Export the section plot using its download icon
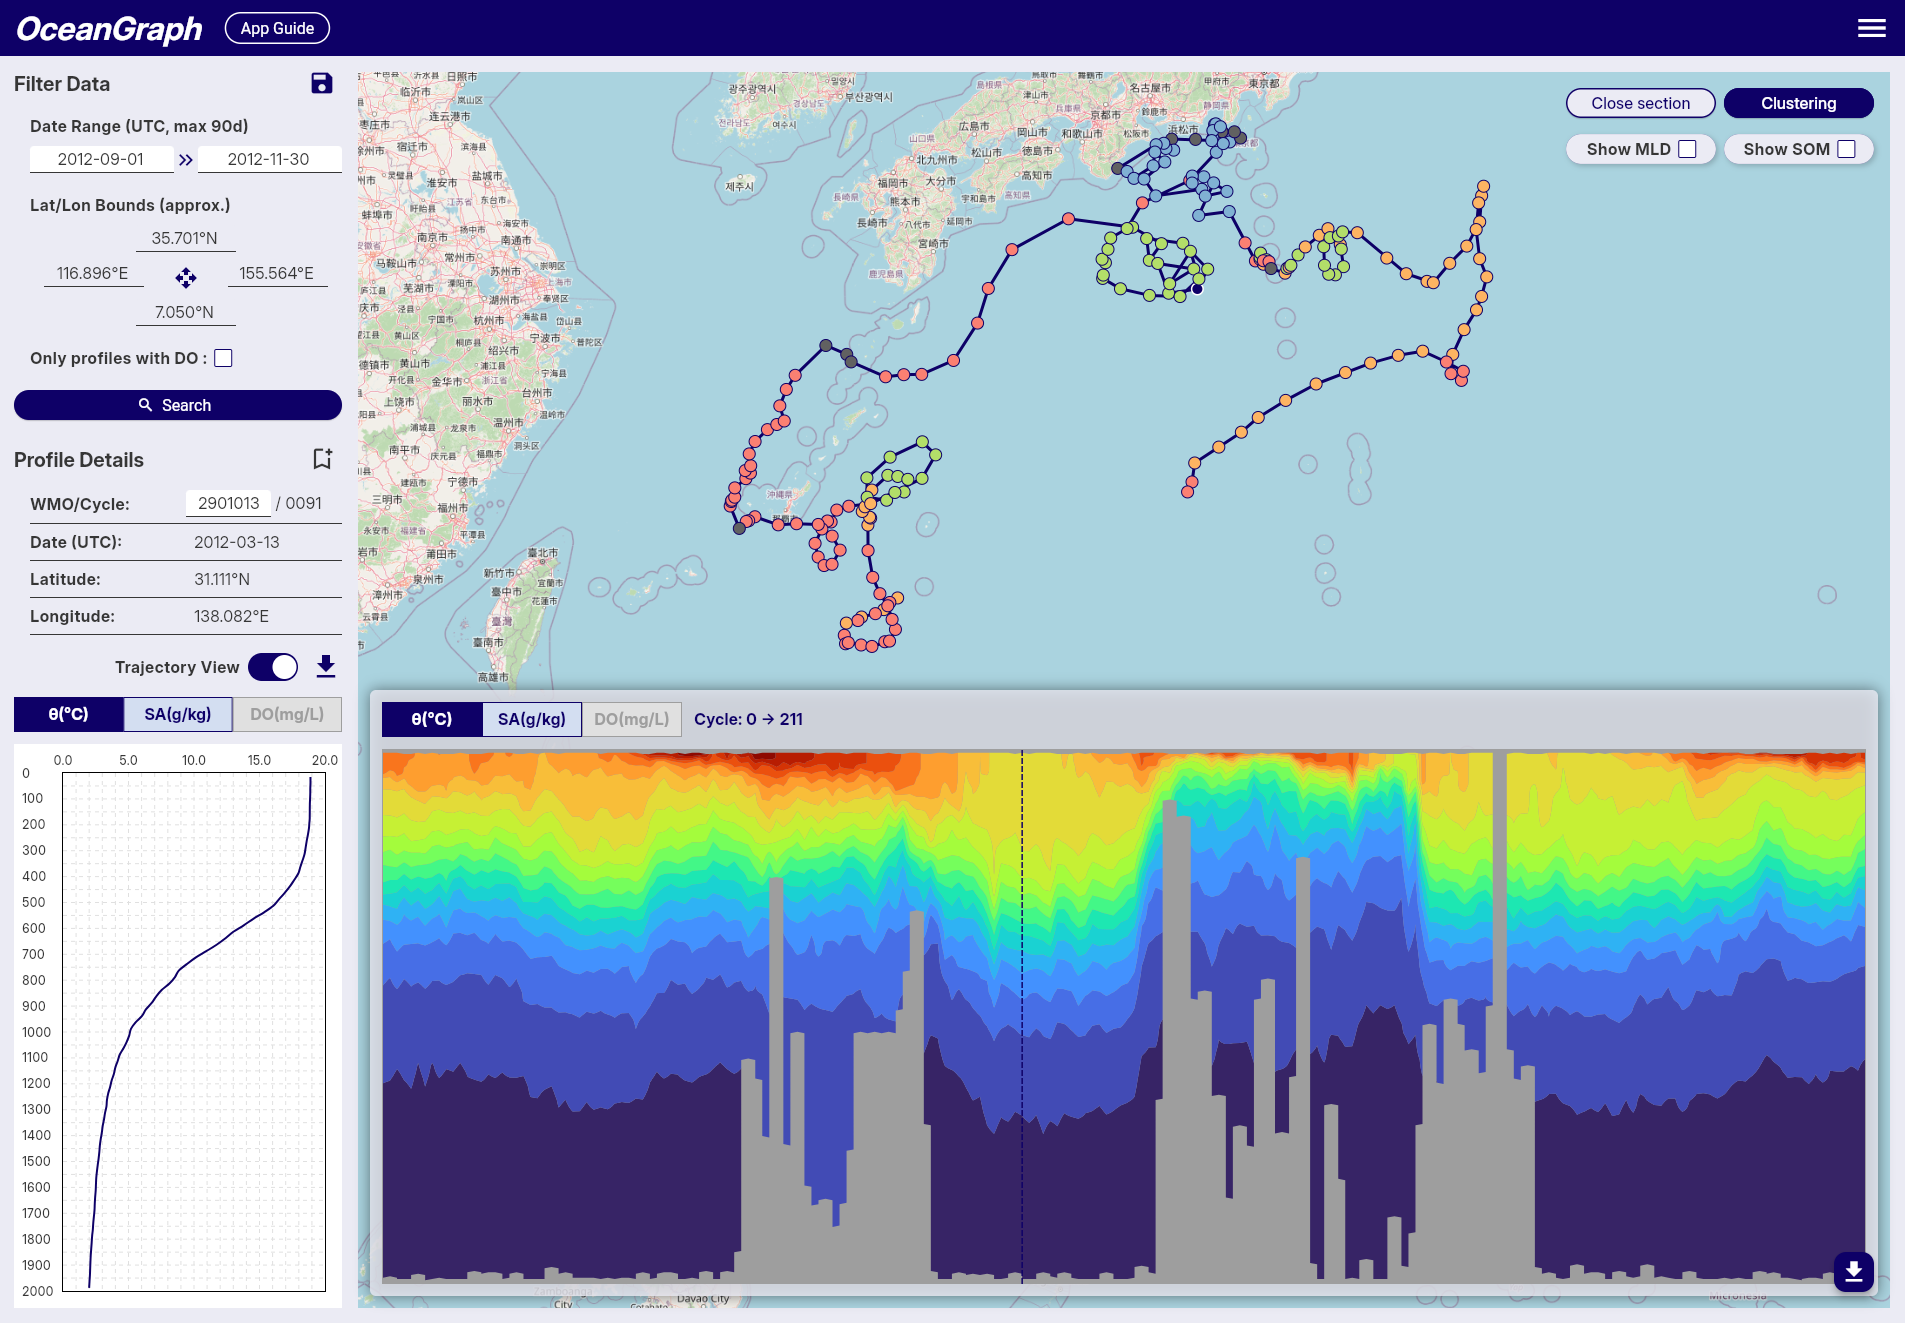This screenshot has width=1905, height=1323. point(1853,1272)
